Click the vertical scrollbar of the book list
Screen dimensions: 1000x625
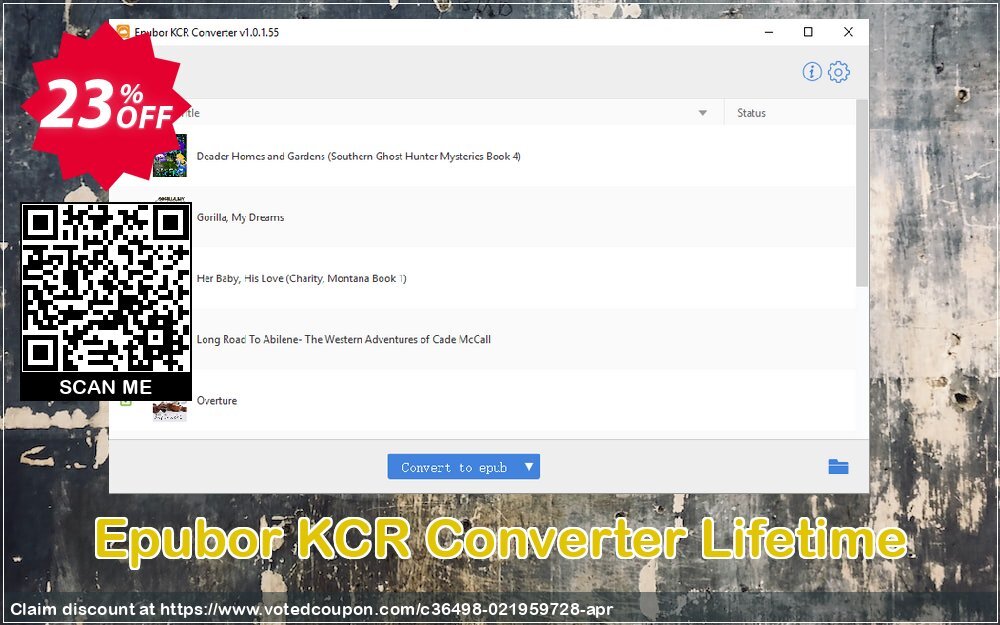coord(862,194)
